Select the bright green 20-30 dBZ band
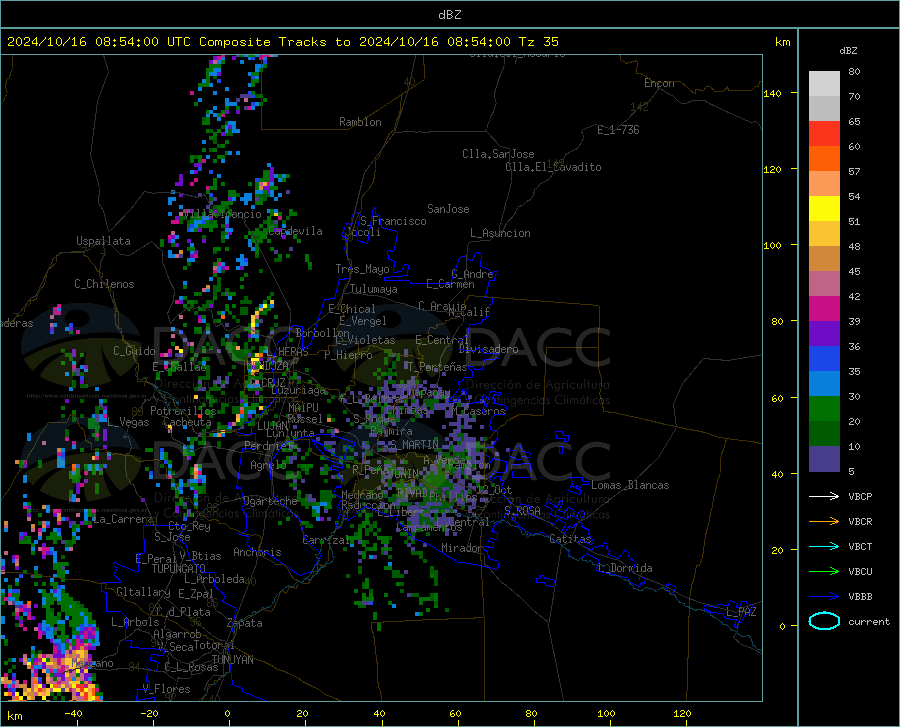The image size is (900, 727). [824, 409]
